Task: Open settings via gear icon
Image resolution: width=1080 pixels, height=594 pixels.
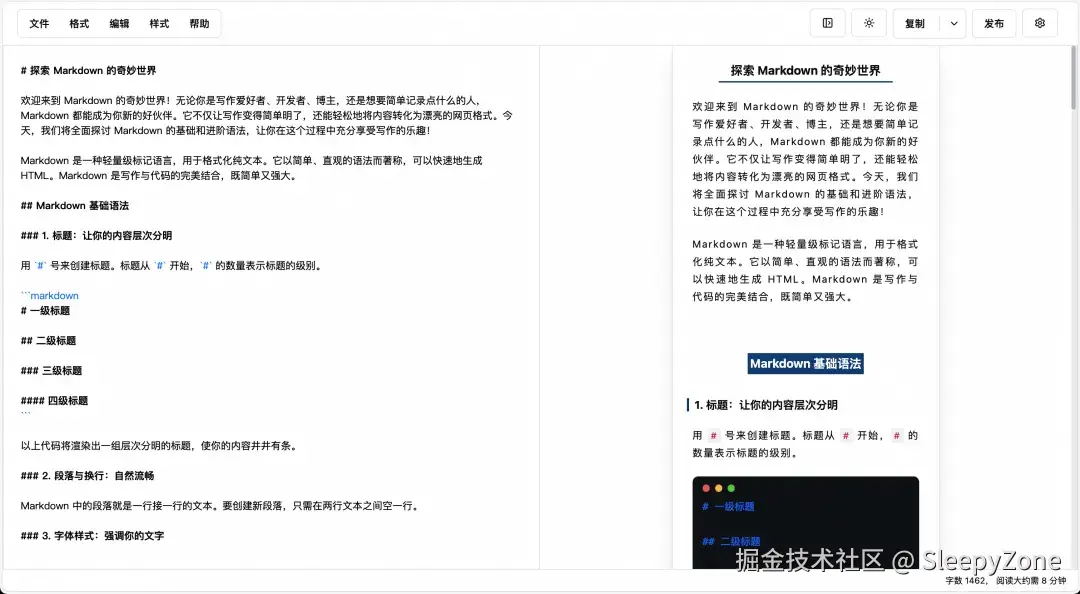Action: coord(1040,23)
